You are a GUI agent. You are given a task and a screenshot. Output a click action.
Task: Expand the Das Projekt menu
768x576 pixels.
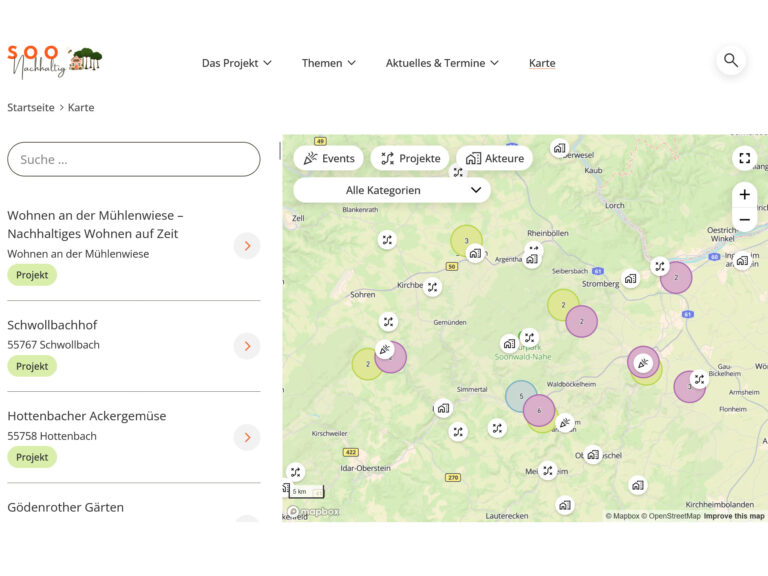[237, 63]
